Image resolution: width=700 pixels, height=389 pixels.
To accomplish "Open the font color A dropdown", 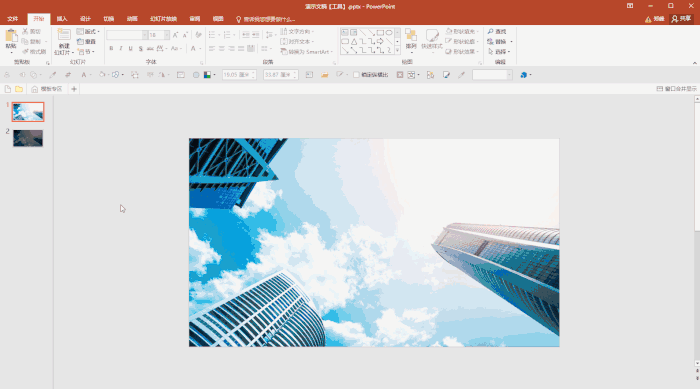I will (200, 48).
